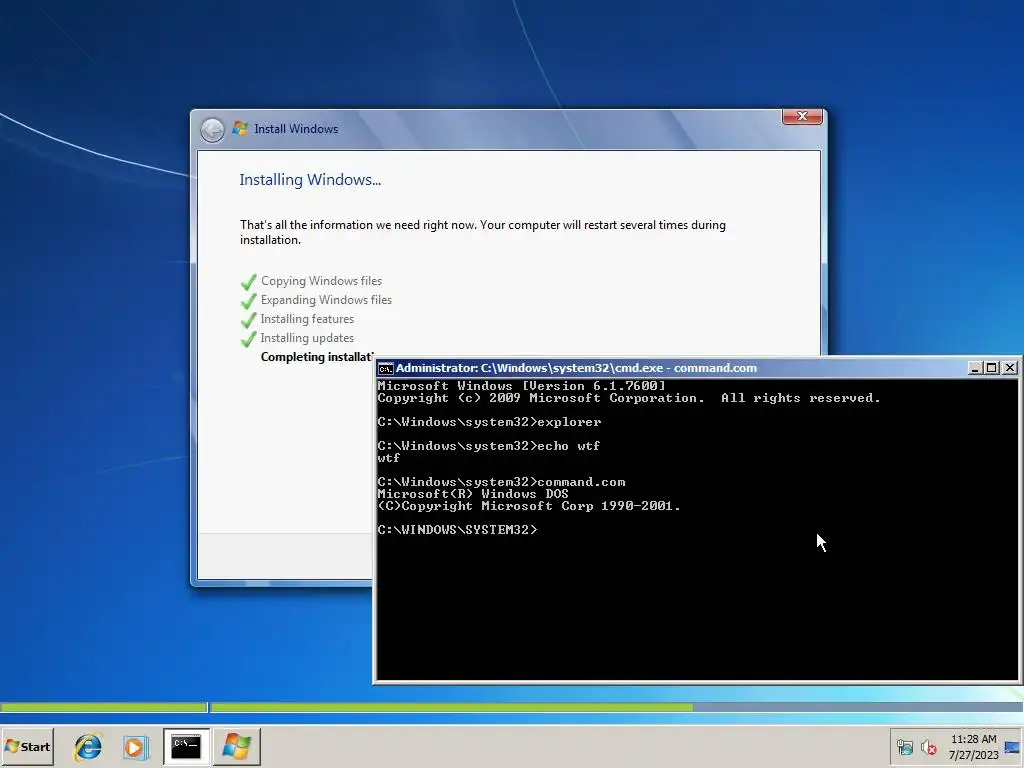Open the Start menu button
The width and height of the screenshot is (1024, 768).
[x=27, y=746]
